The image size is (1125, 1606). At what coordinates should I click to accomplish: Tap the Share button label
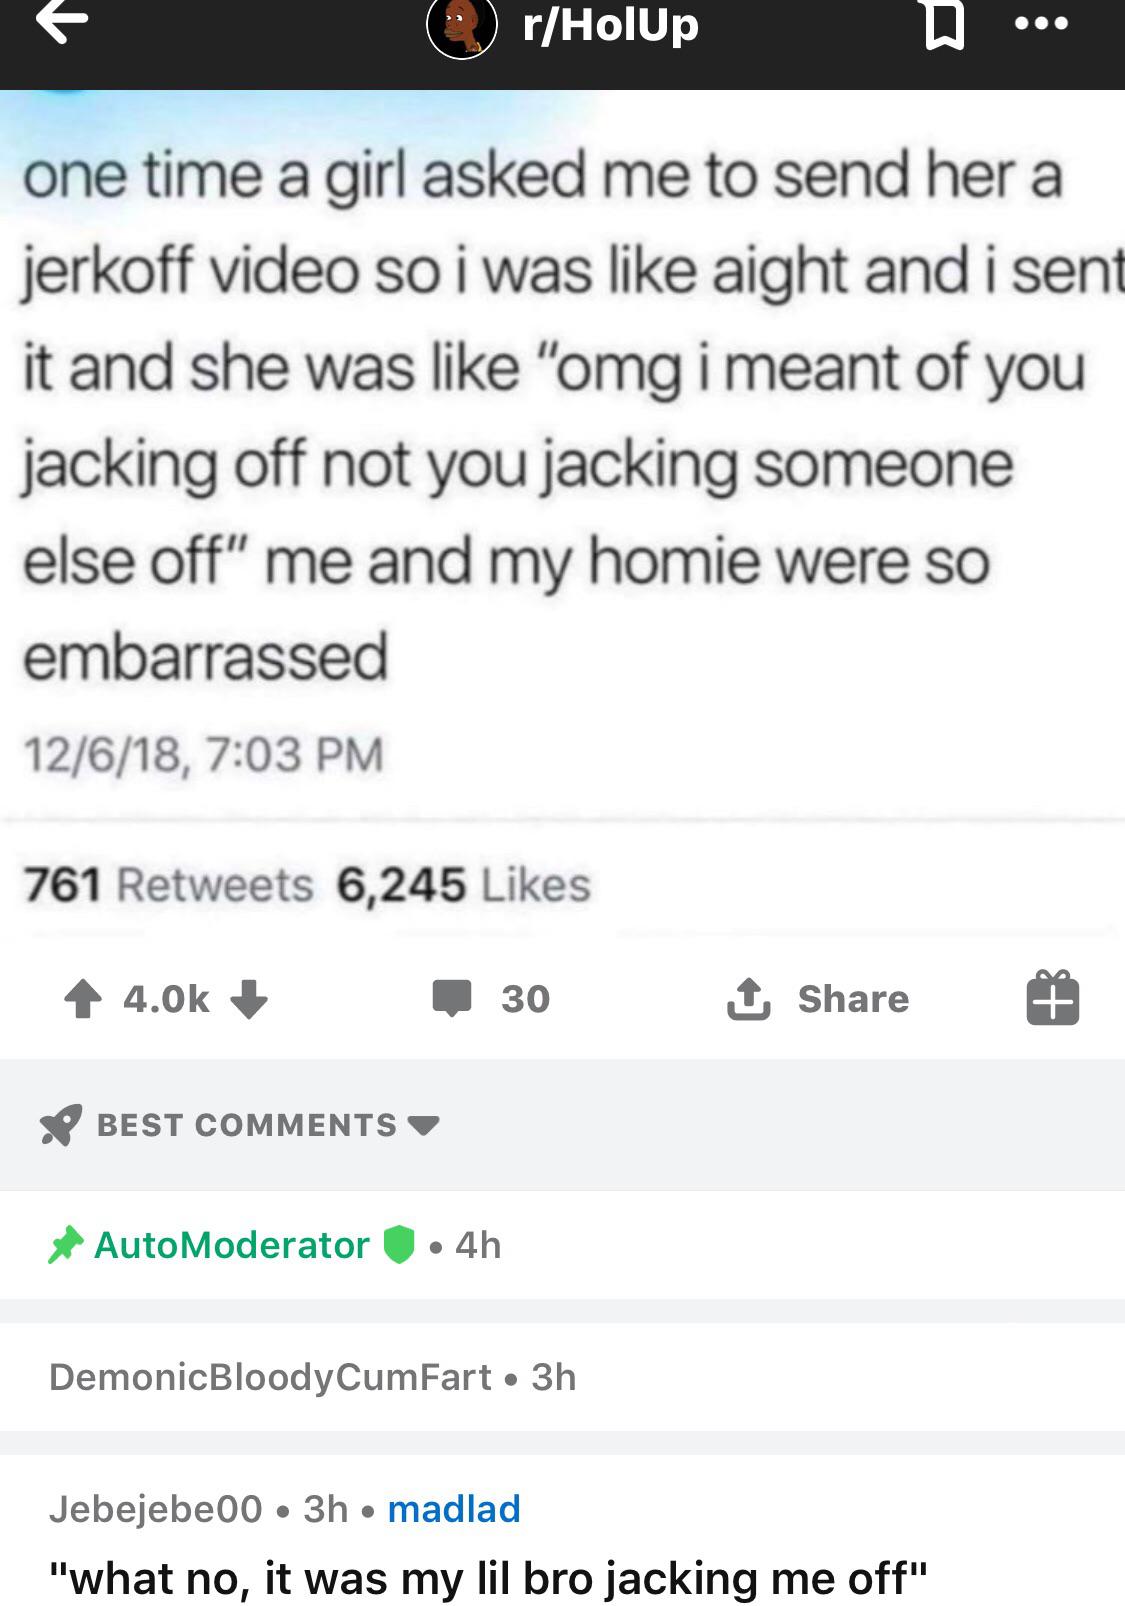click(853, 998)
